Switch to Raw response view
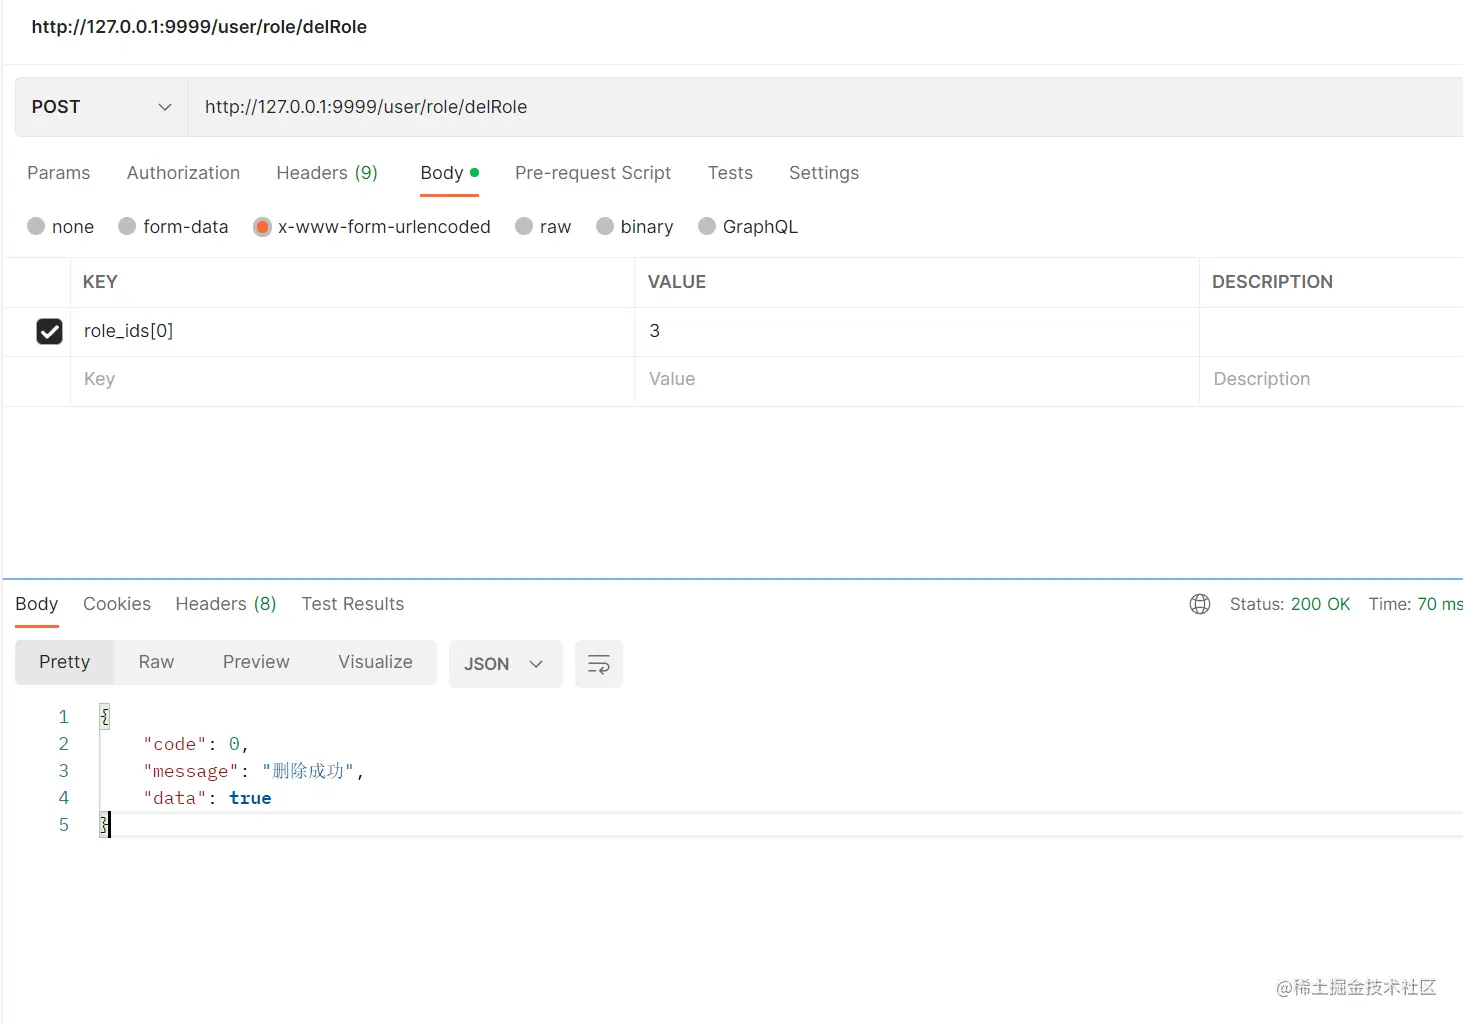Viewport: 1463px width, 1024px height. 156,662
